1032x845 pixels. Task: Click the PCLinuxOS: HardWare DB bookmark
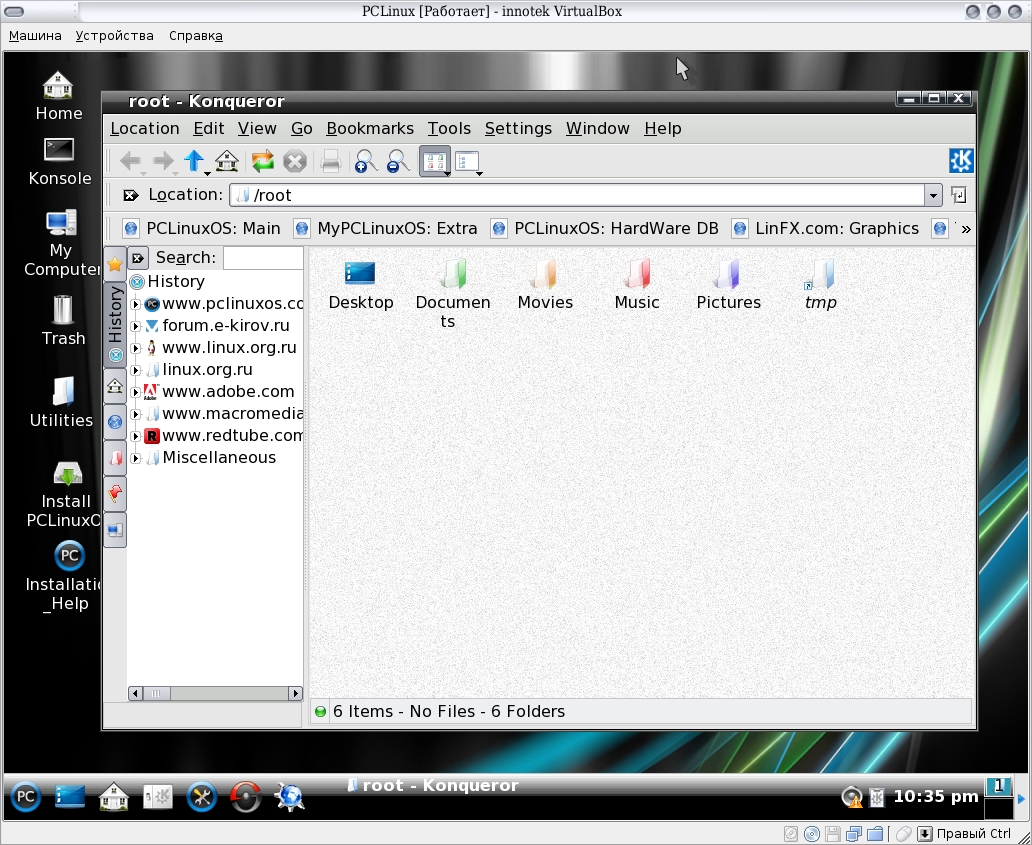(x=615, y=228)
